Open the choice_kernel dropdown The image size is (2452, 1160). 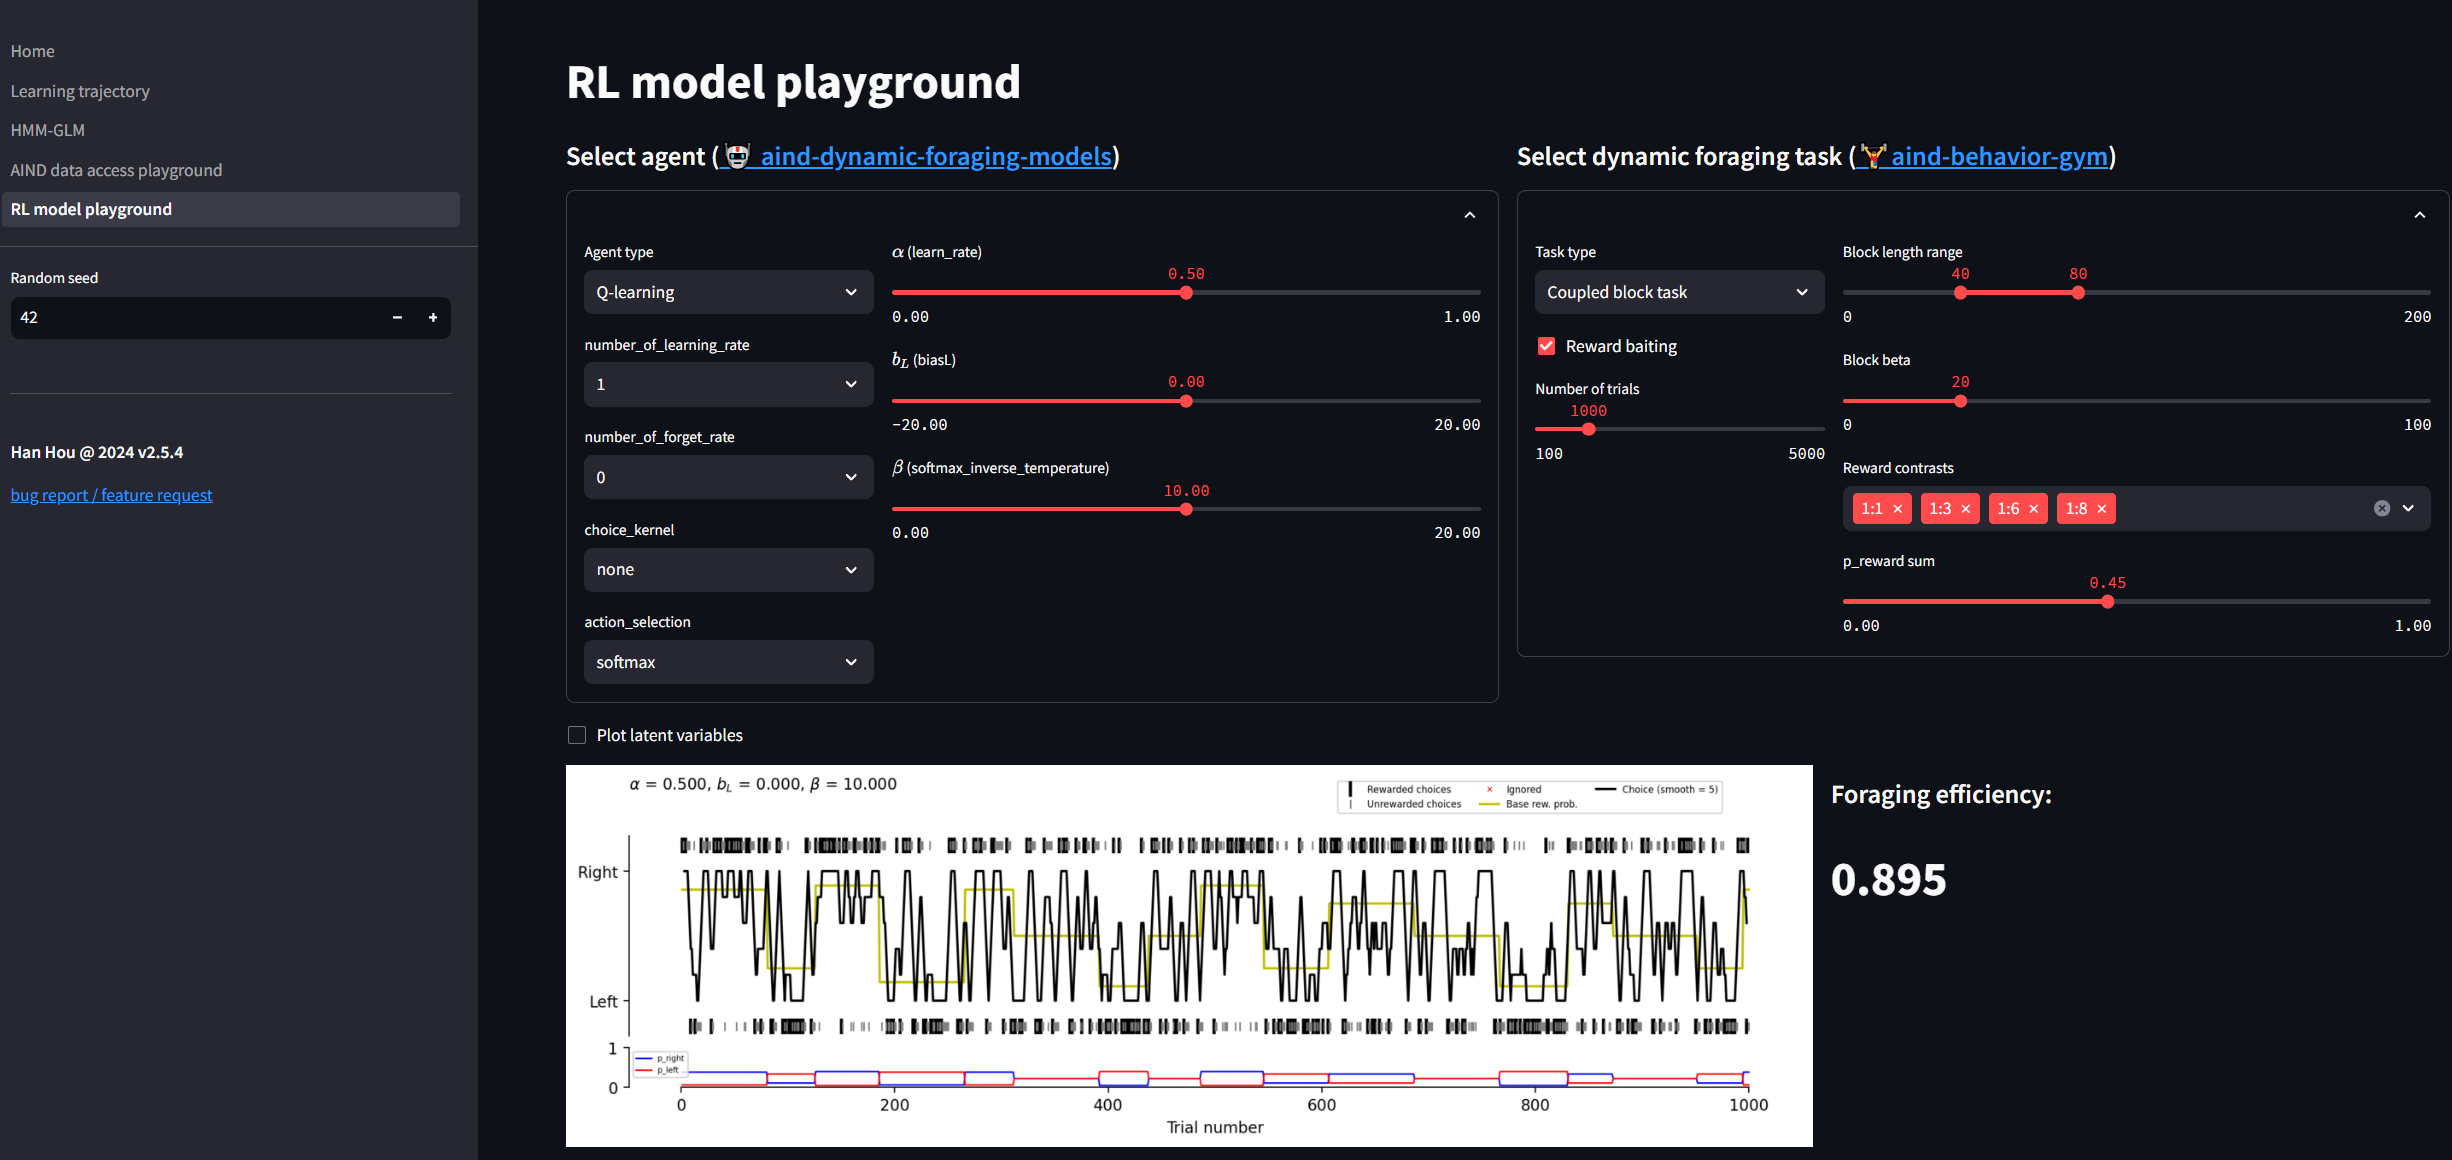coord(728,569)
